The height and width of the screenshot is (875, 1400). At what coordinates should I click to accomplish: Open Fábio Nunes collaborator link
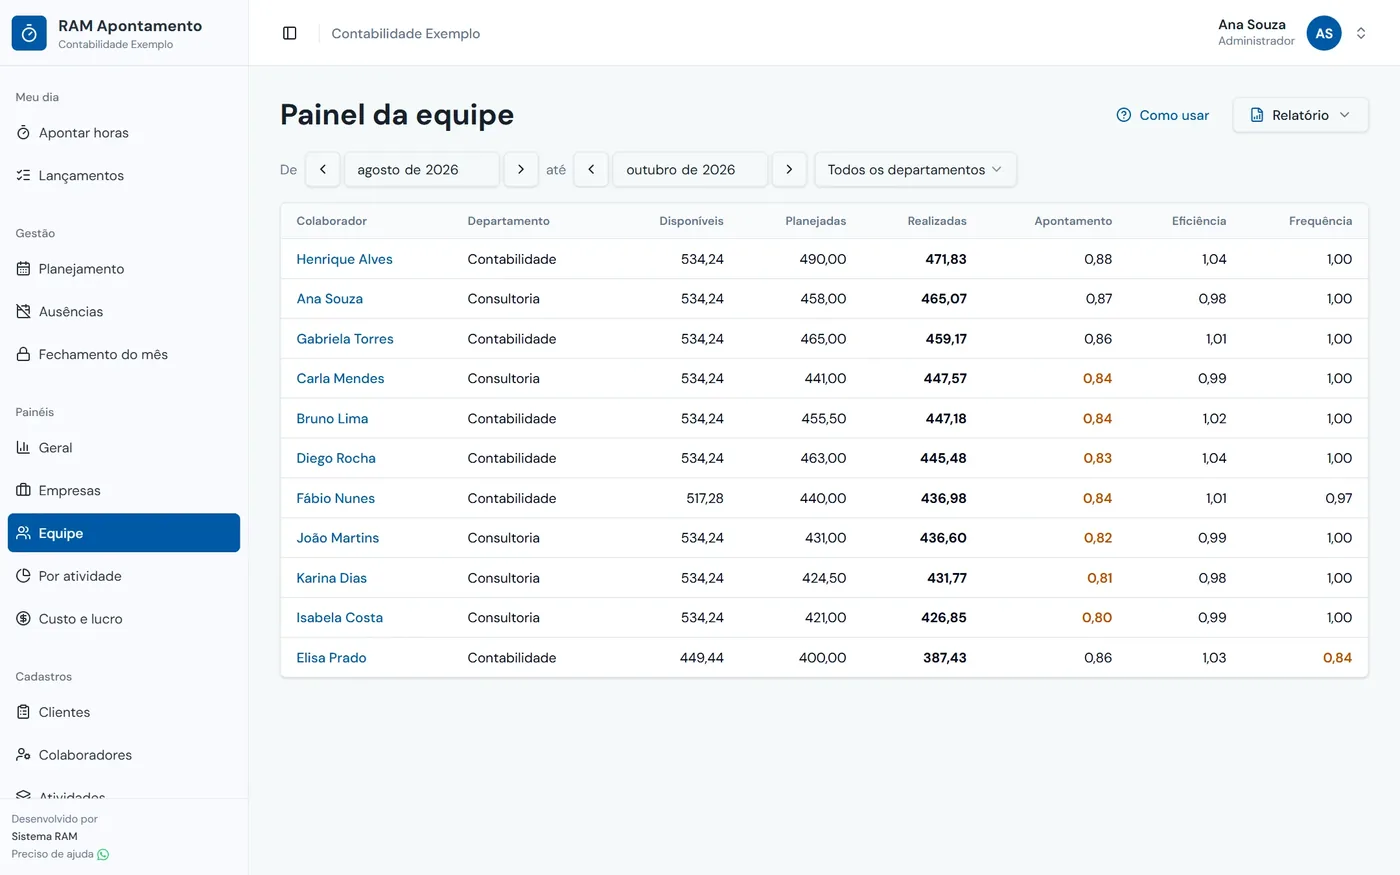tap(335, 498)
